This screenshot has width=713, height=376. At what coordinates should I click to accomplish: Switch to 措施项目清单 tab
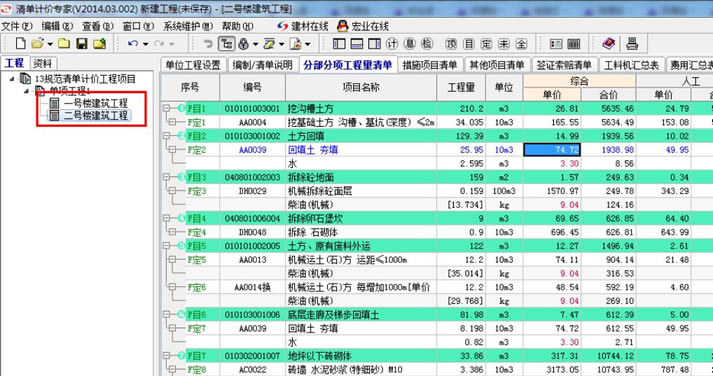click(430, 65)
